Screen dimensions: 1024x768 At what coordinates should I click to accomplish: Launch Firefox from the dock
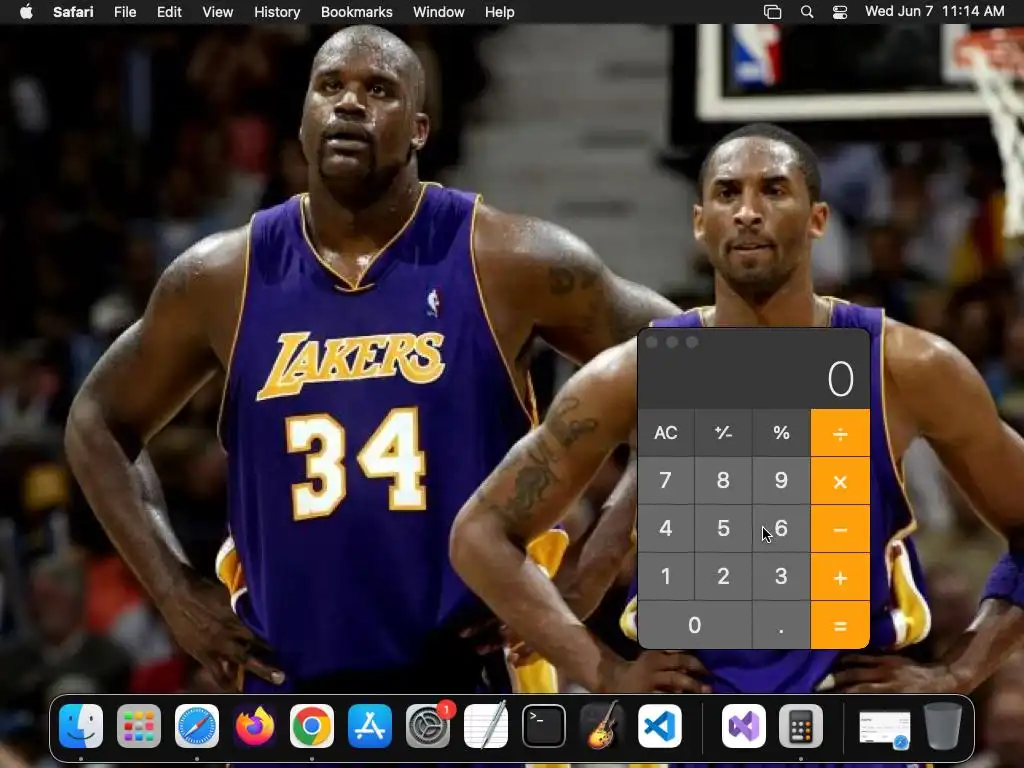254,726
